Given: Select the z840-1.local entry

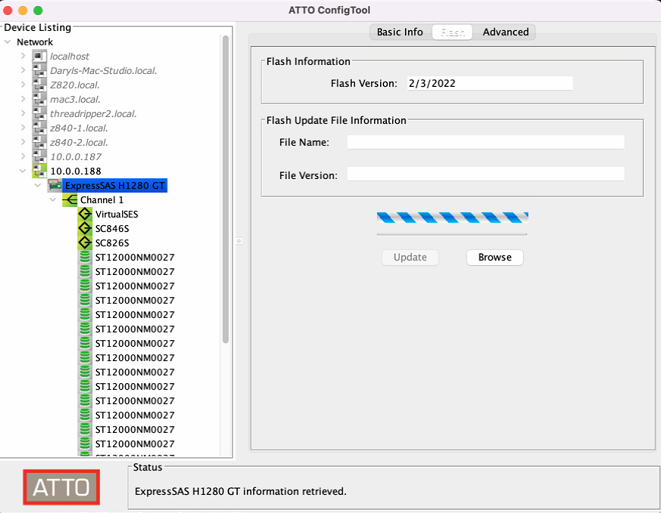Looking at the screenshot, I should point(79,128).
